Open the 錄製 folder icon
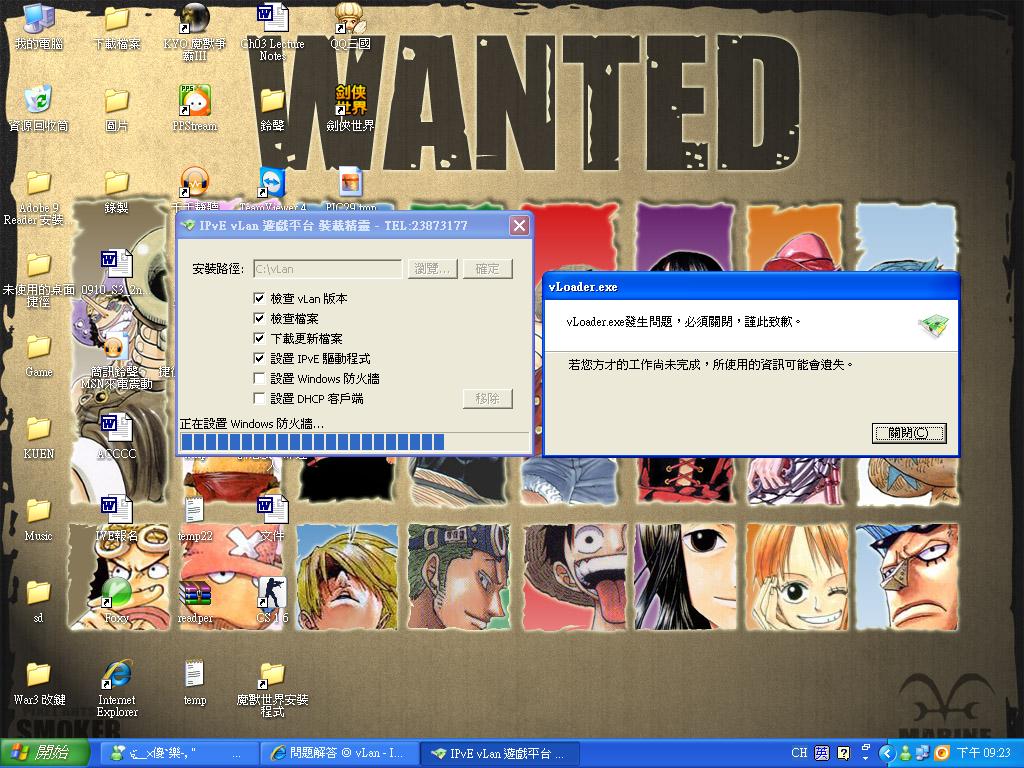 [x=116, y=191]
